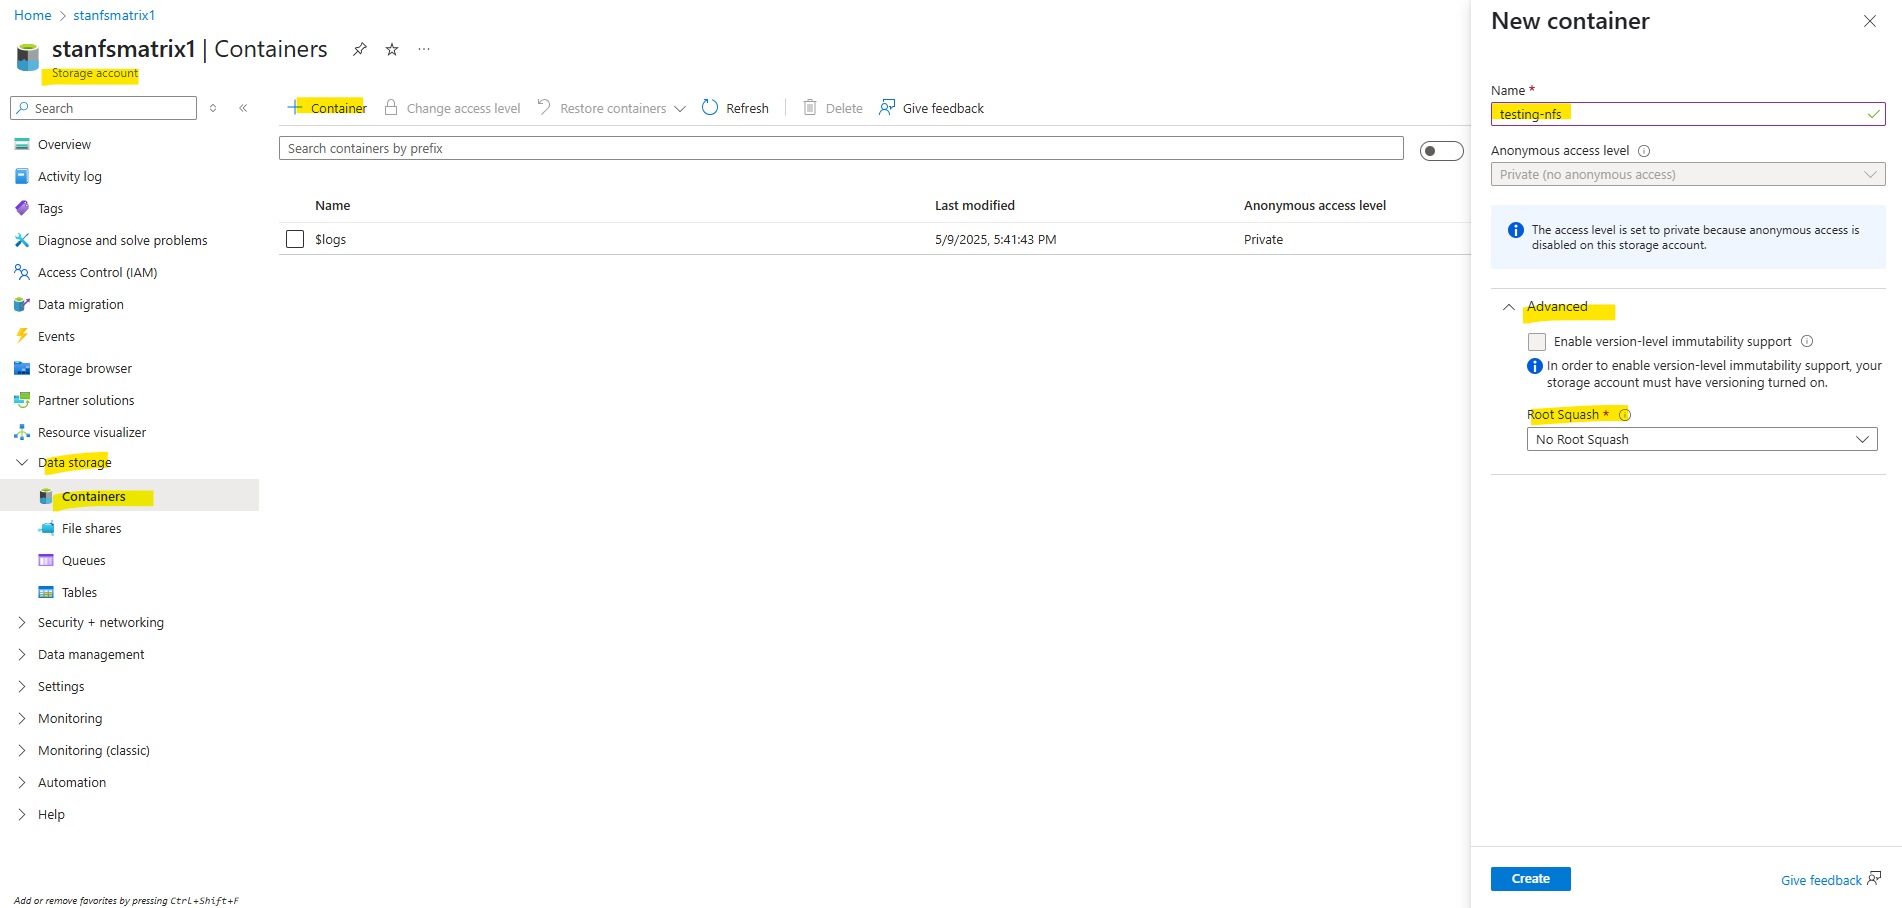
Task: Pin the stanfsmatrix1 Containers page
Action: pyautogui.click(x=360, y=49)
